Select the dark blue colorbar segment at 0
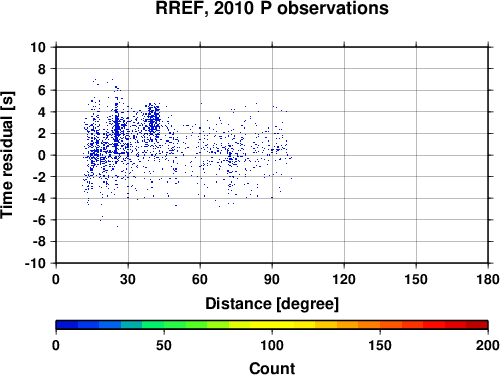The width and height of the screenshot is (500, 375). click(67, 325)
